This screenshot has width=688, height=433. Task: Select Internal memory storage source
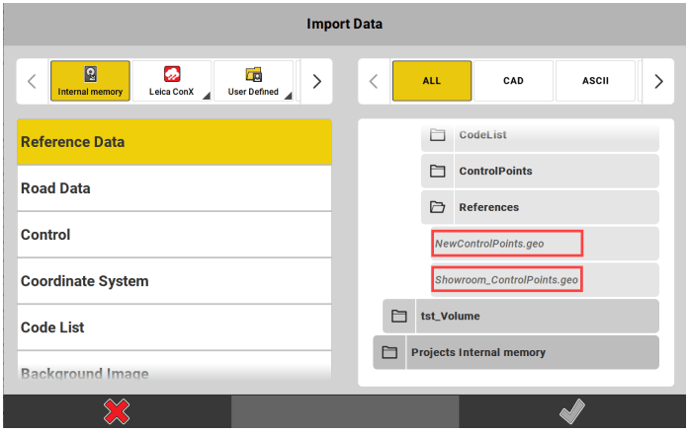pos(90,81)
